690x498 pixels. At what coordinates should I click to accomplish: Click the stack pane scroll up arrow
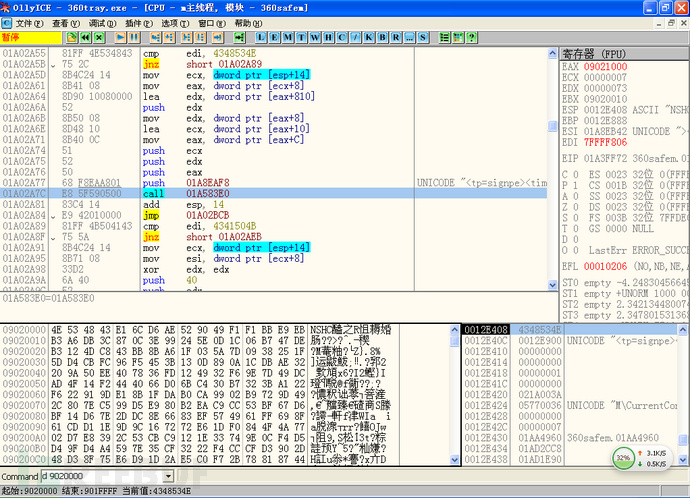pyautogui.click(x=683, y=330)
